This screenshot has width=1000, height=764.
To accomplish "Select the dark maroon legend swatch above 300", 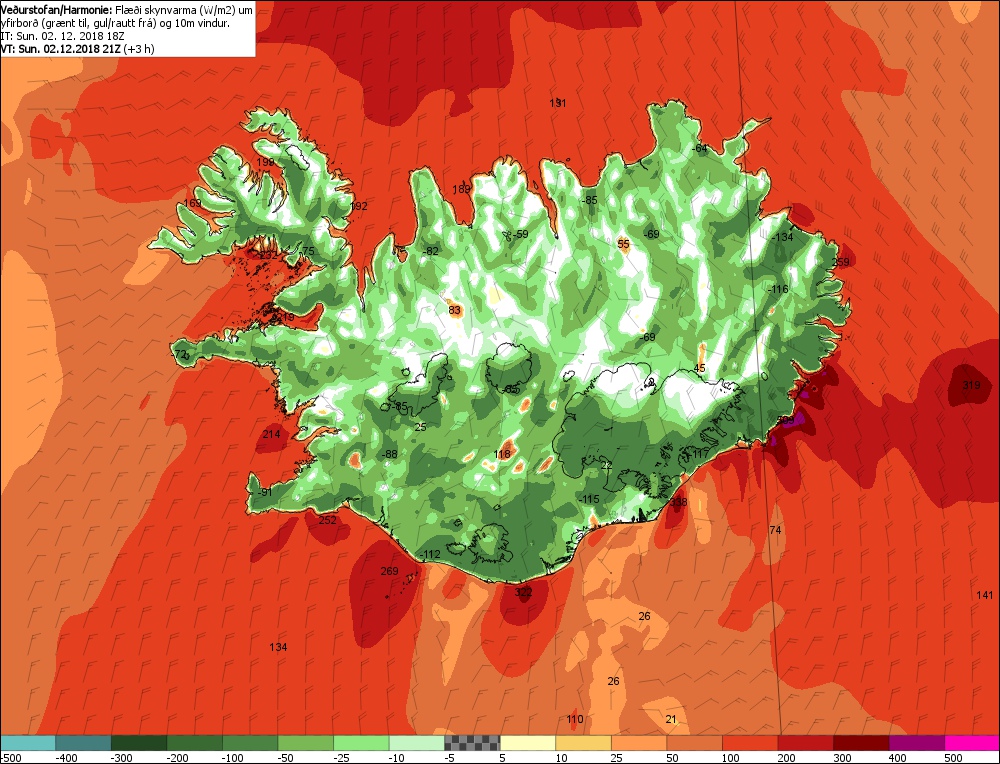I will tap(861, 742).
